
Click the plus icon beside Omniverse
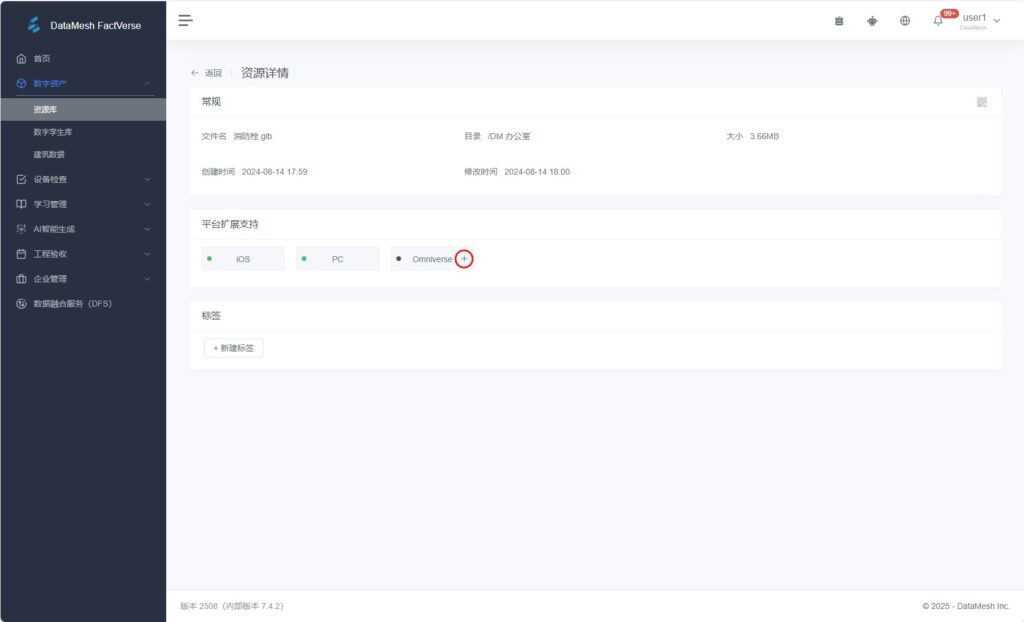click(x=464, y=259)
